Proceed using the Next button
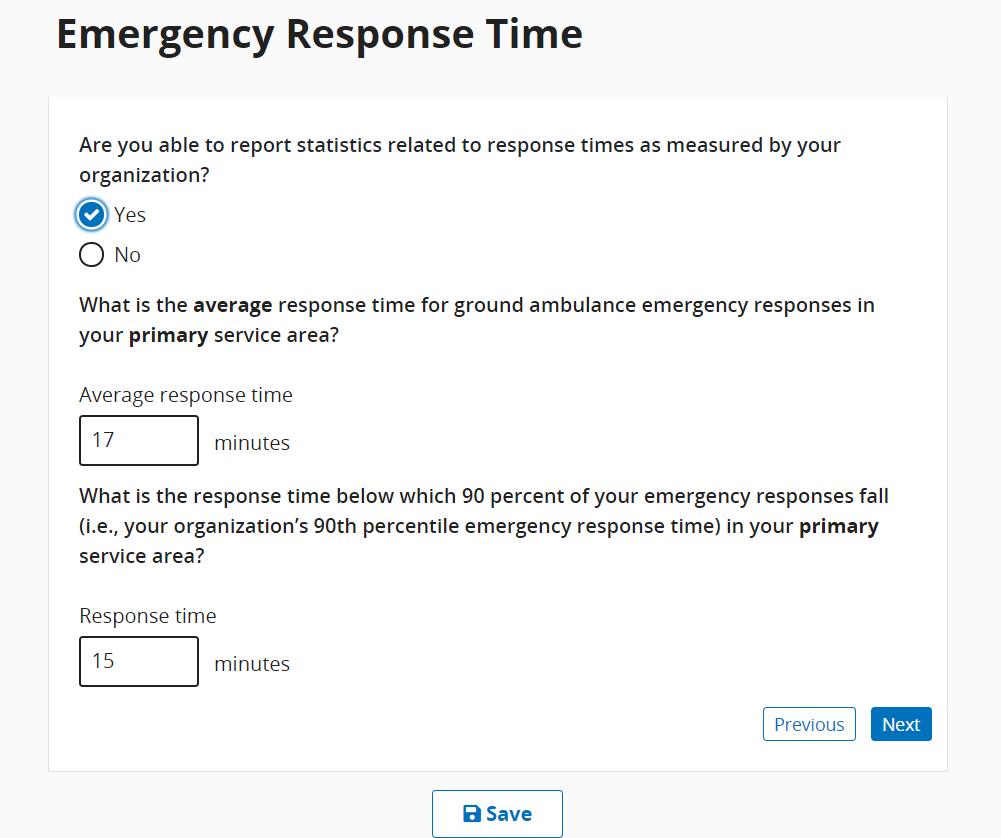Viewport: 1001px width, 838px height. tap(901, 725)
